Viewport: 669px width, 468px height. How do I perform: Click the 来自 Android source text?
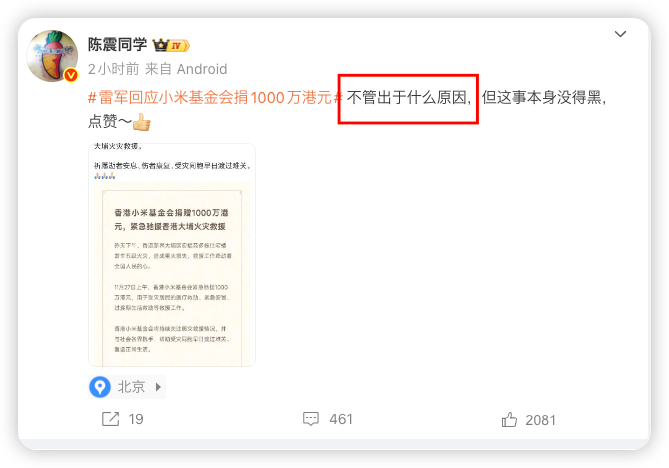click(x=186, y=69)
